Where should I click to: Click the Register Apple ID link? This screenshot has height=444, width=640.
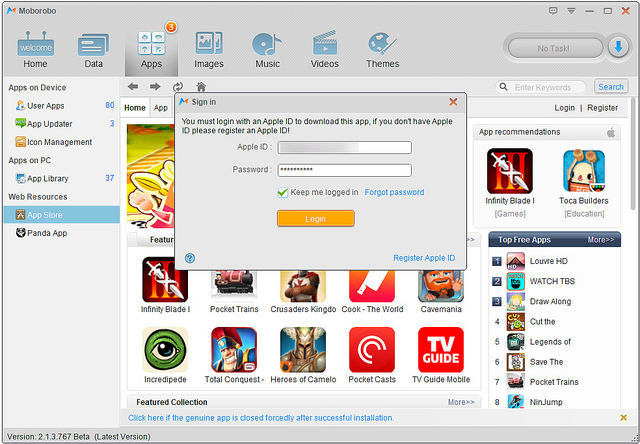click(x=424, y=258)
